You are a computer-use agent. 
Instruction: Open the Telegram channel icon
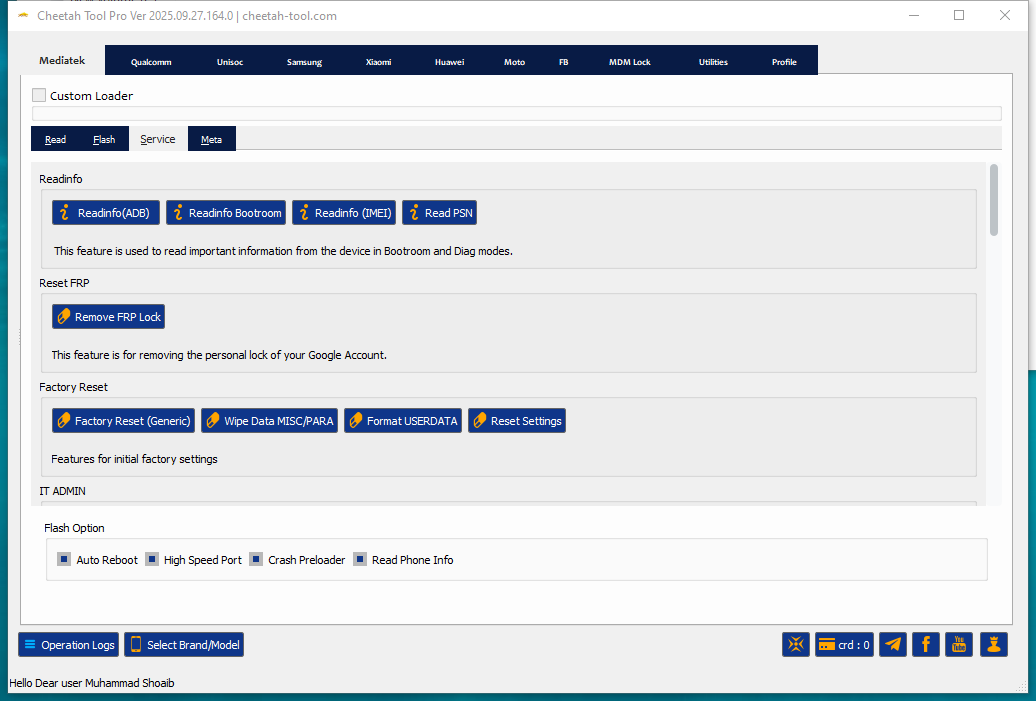coord(892,644)
